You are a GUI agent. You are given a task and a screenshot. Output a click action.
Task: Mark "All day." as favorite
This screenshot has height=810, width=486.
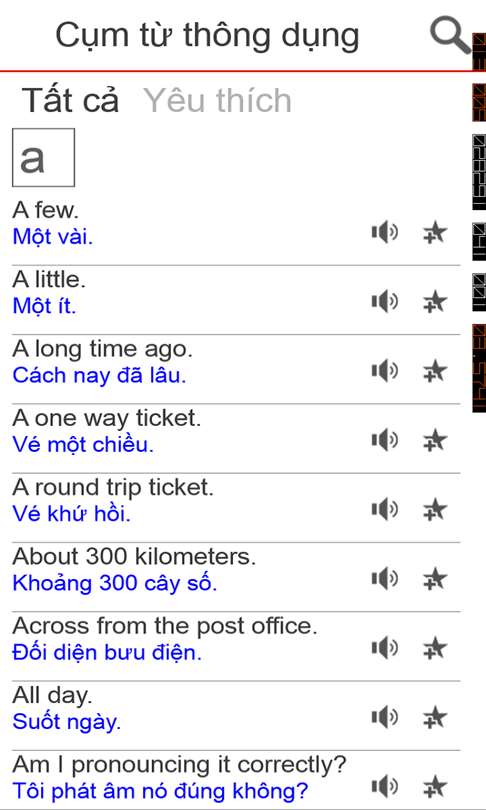435,717
